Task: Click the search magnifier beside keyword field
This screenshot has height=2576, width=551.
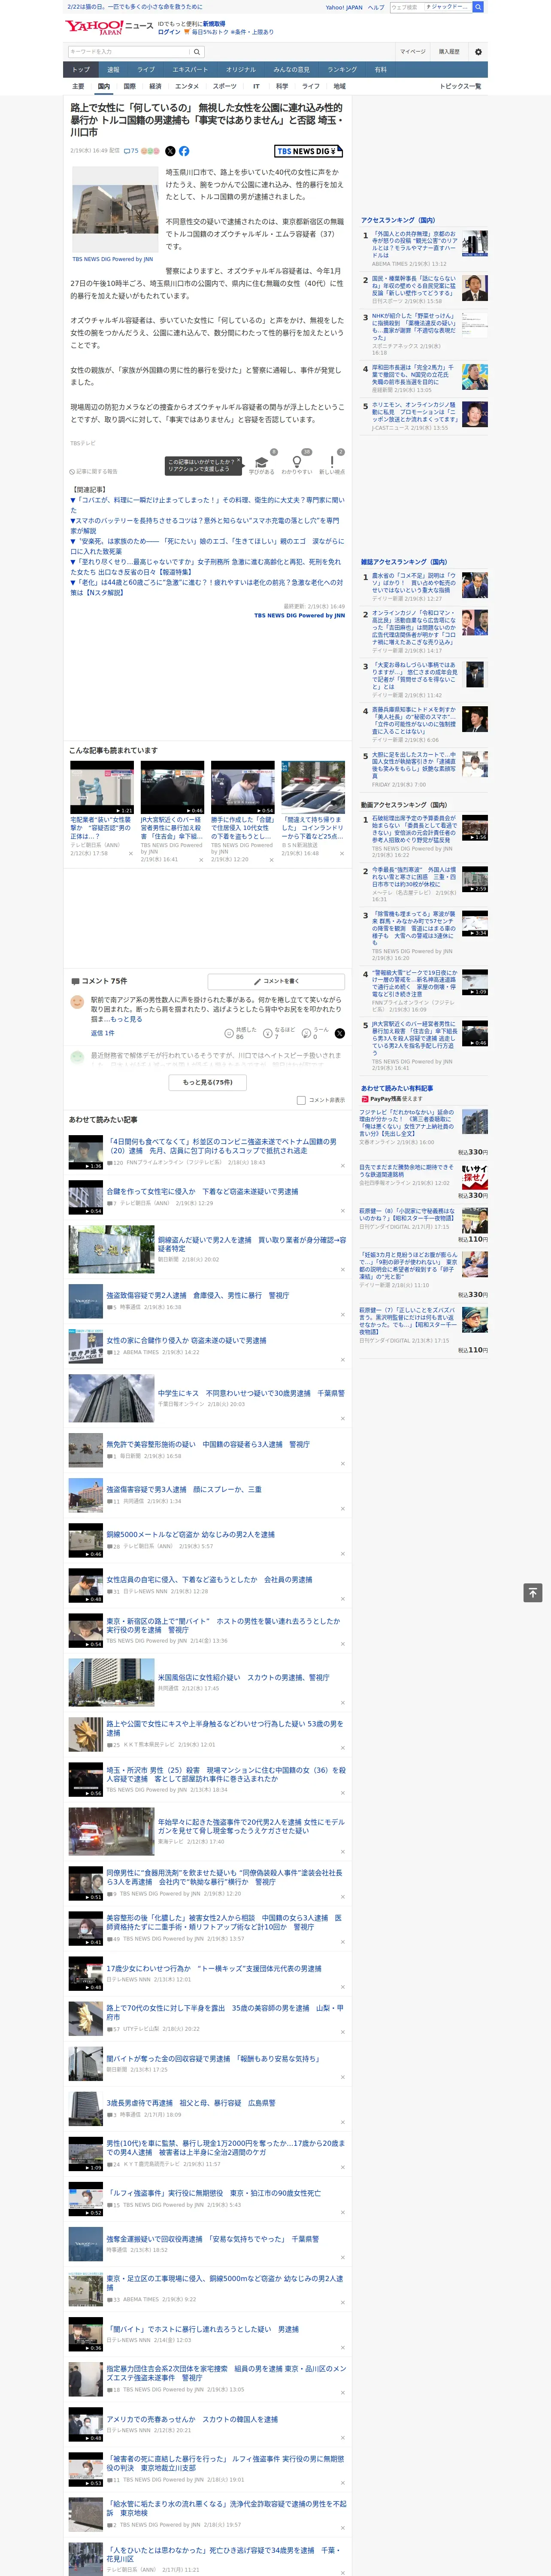Action: (x=197, y=52)
